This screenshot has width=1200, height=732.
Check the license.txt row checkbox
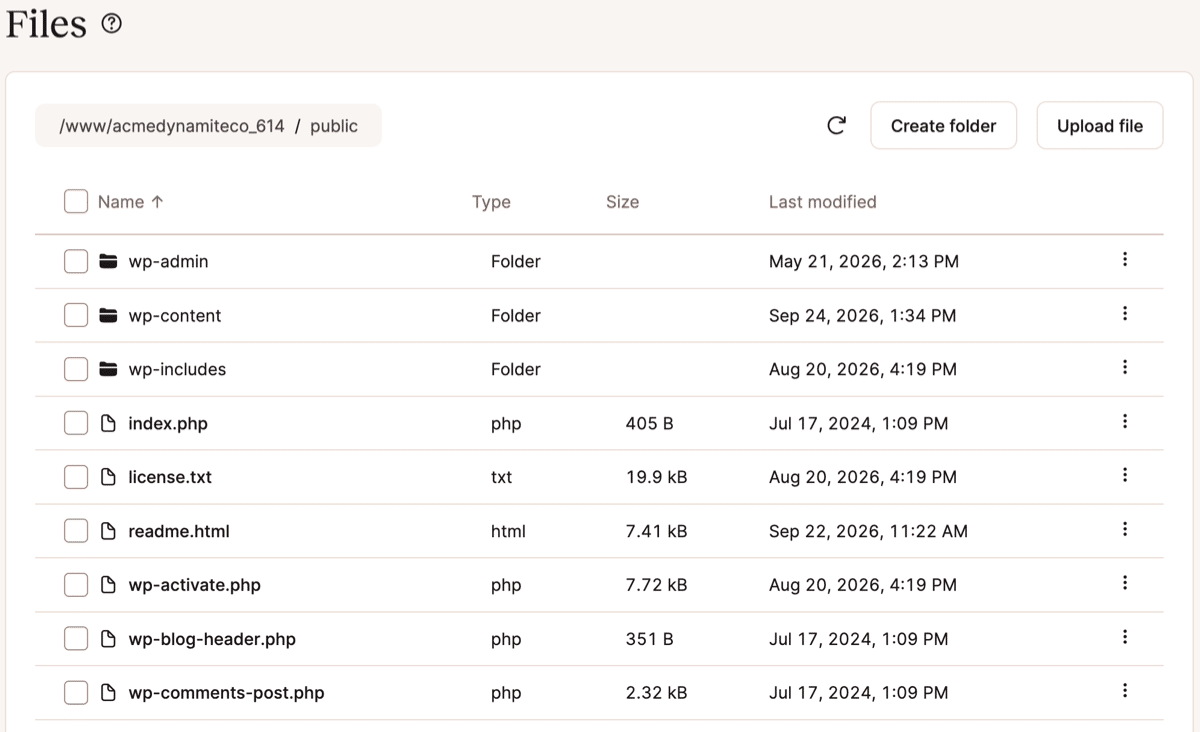coord(76,477)
